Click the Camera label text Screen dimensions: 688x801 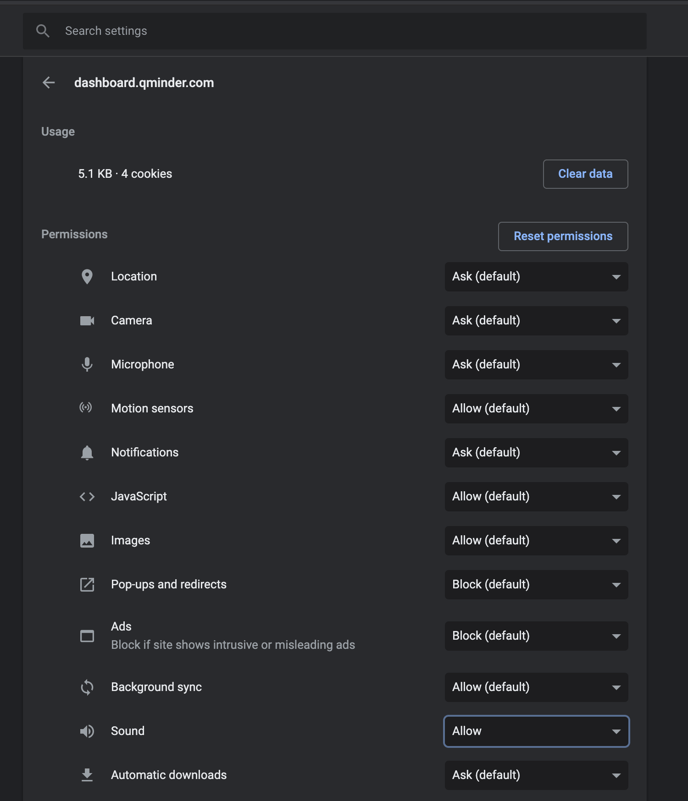pos(131,320)
